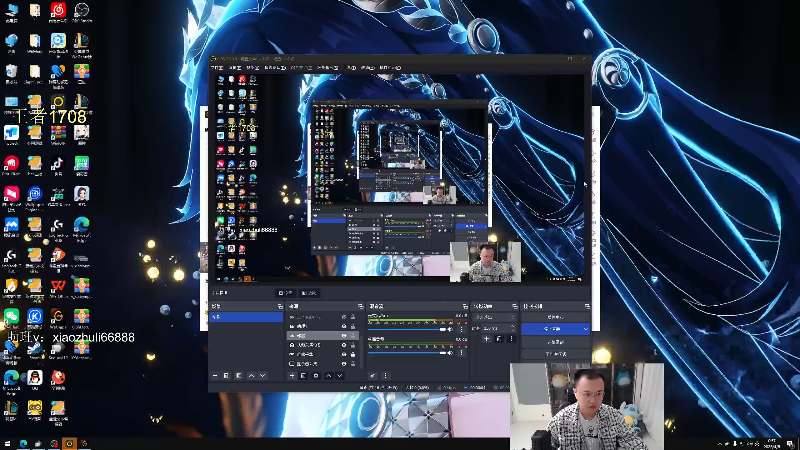Click the webcam overlay in OBS preview

(x=485, y=262)
